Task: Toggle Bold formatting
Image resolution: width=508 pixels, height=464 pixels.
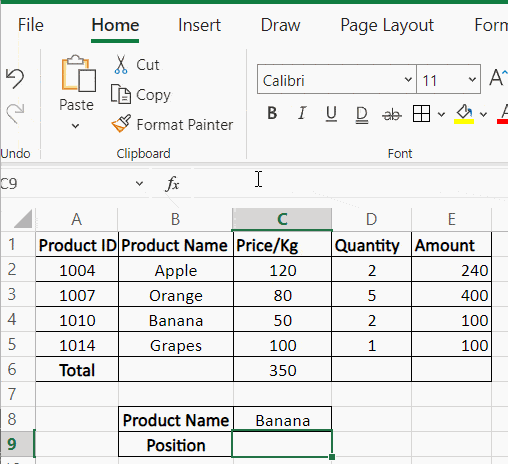Action: click(x=272, y=113)
